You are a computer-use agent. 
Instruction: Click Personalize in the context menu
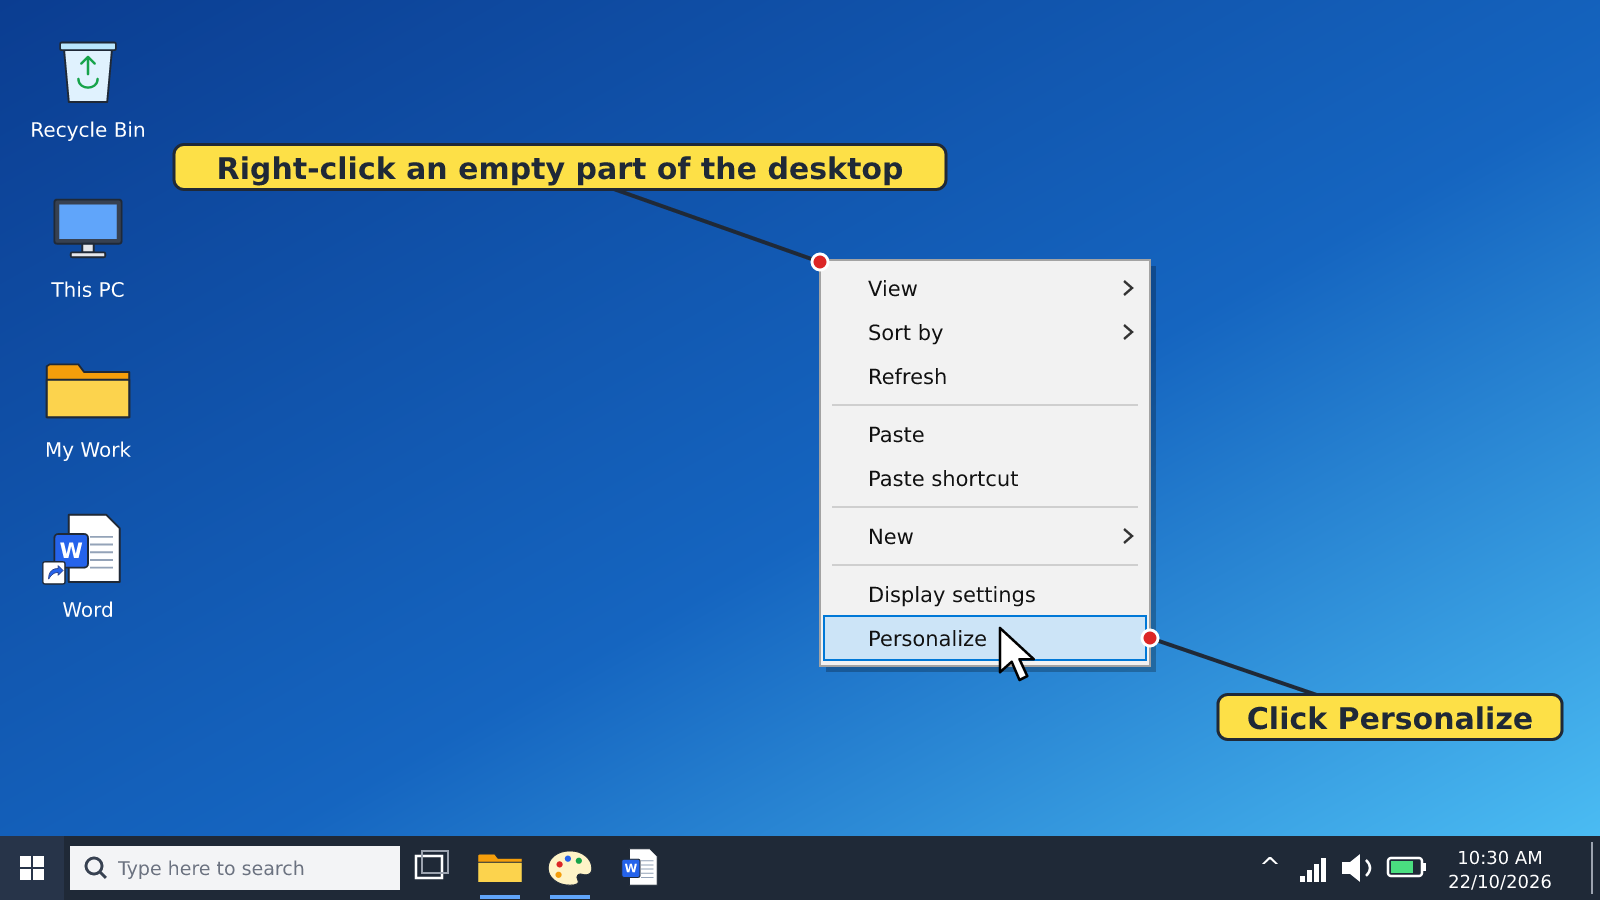(x=985, y=638)
